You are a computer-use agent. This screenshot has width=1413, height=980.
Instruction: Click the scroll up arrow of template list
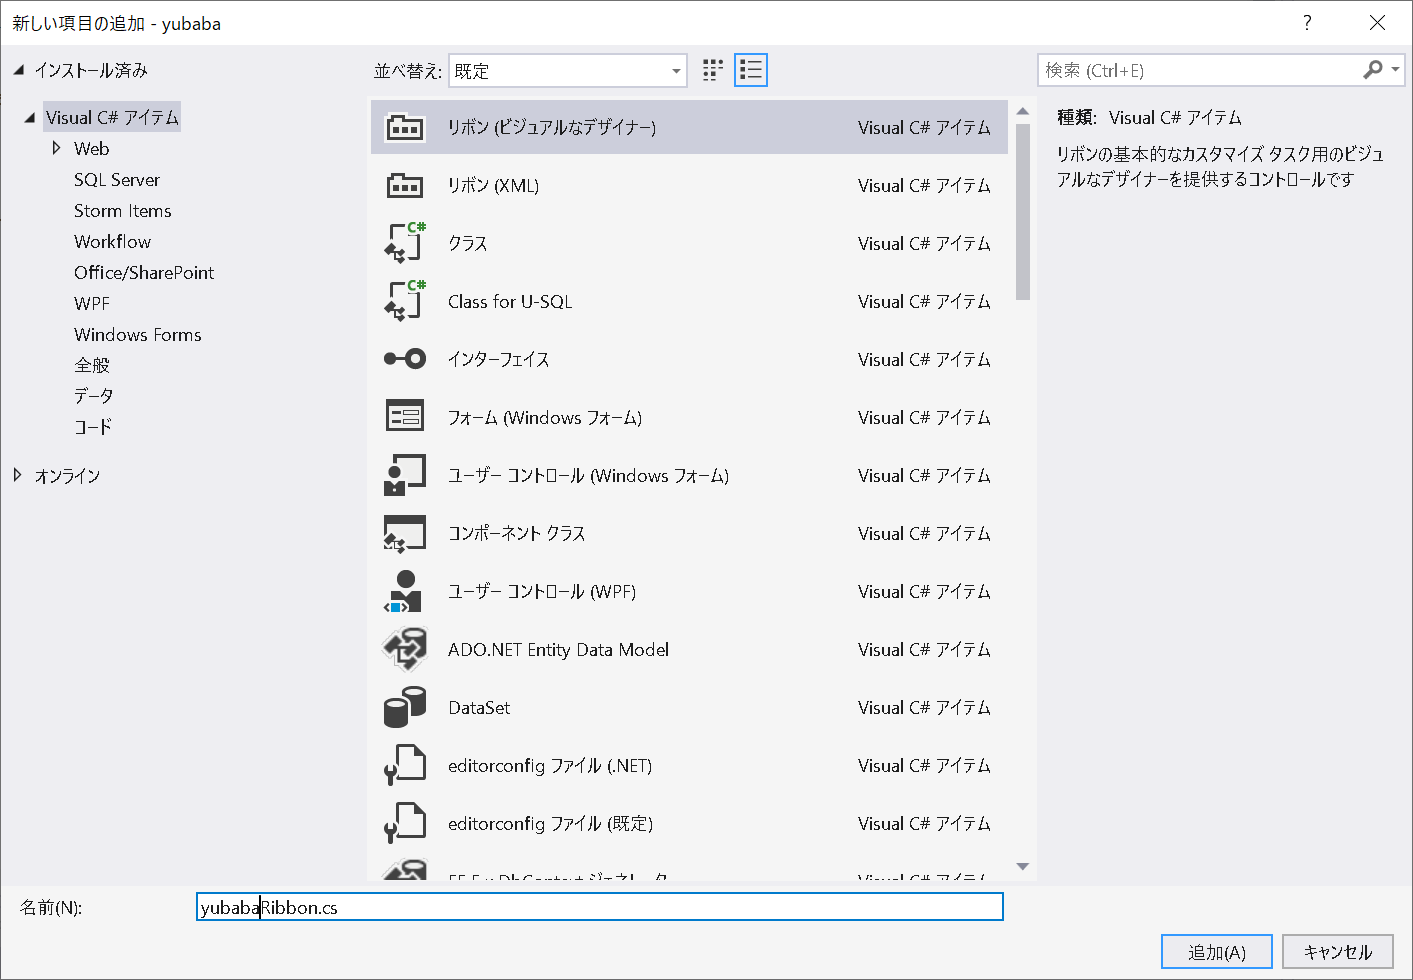1022,111
